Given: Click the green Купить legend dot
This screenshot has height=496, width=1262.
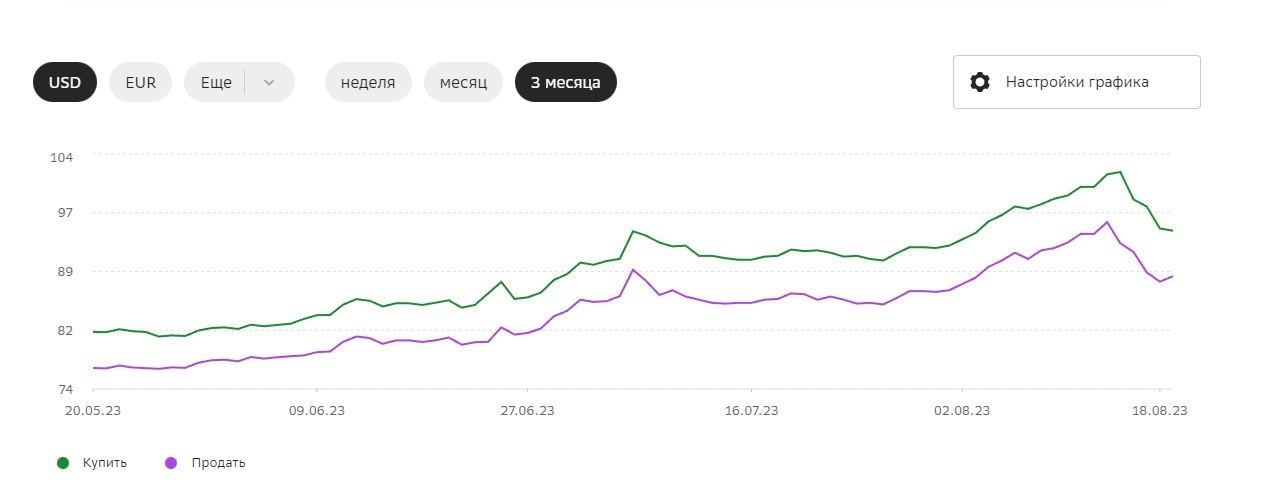Looking at the screenshot, I should tap(63, 463).
